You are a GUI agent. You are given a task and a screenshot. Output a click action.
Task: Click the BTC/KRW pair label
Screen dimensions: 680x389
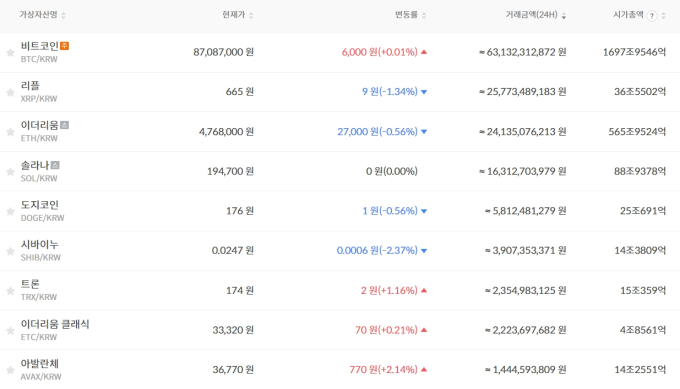coord(39,59)
